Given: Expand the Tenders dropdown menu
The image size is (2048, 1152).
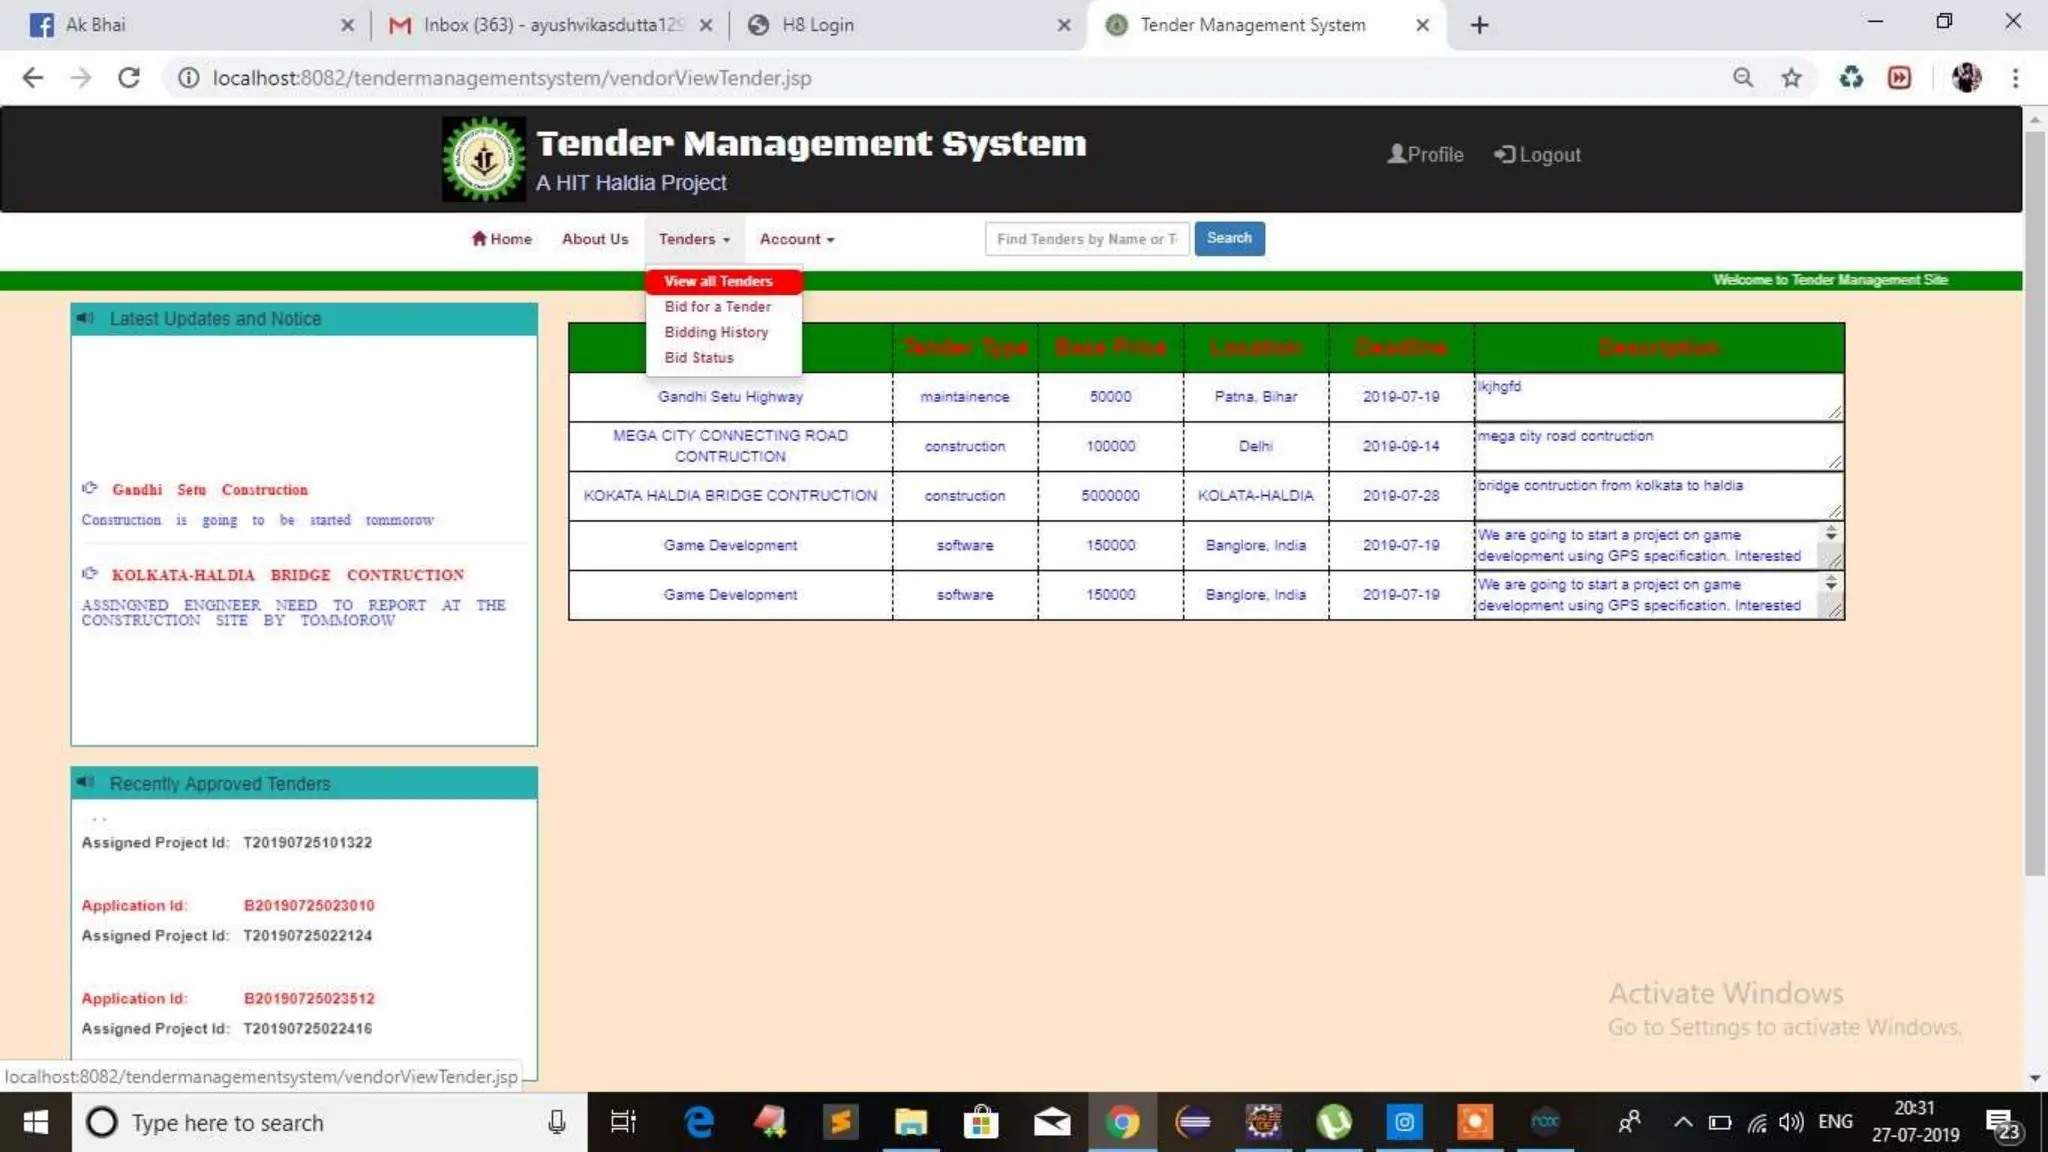Looking at the screenshot, I should point(694,239).
